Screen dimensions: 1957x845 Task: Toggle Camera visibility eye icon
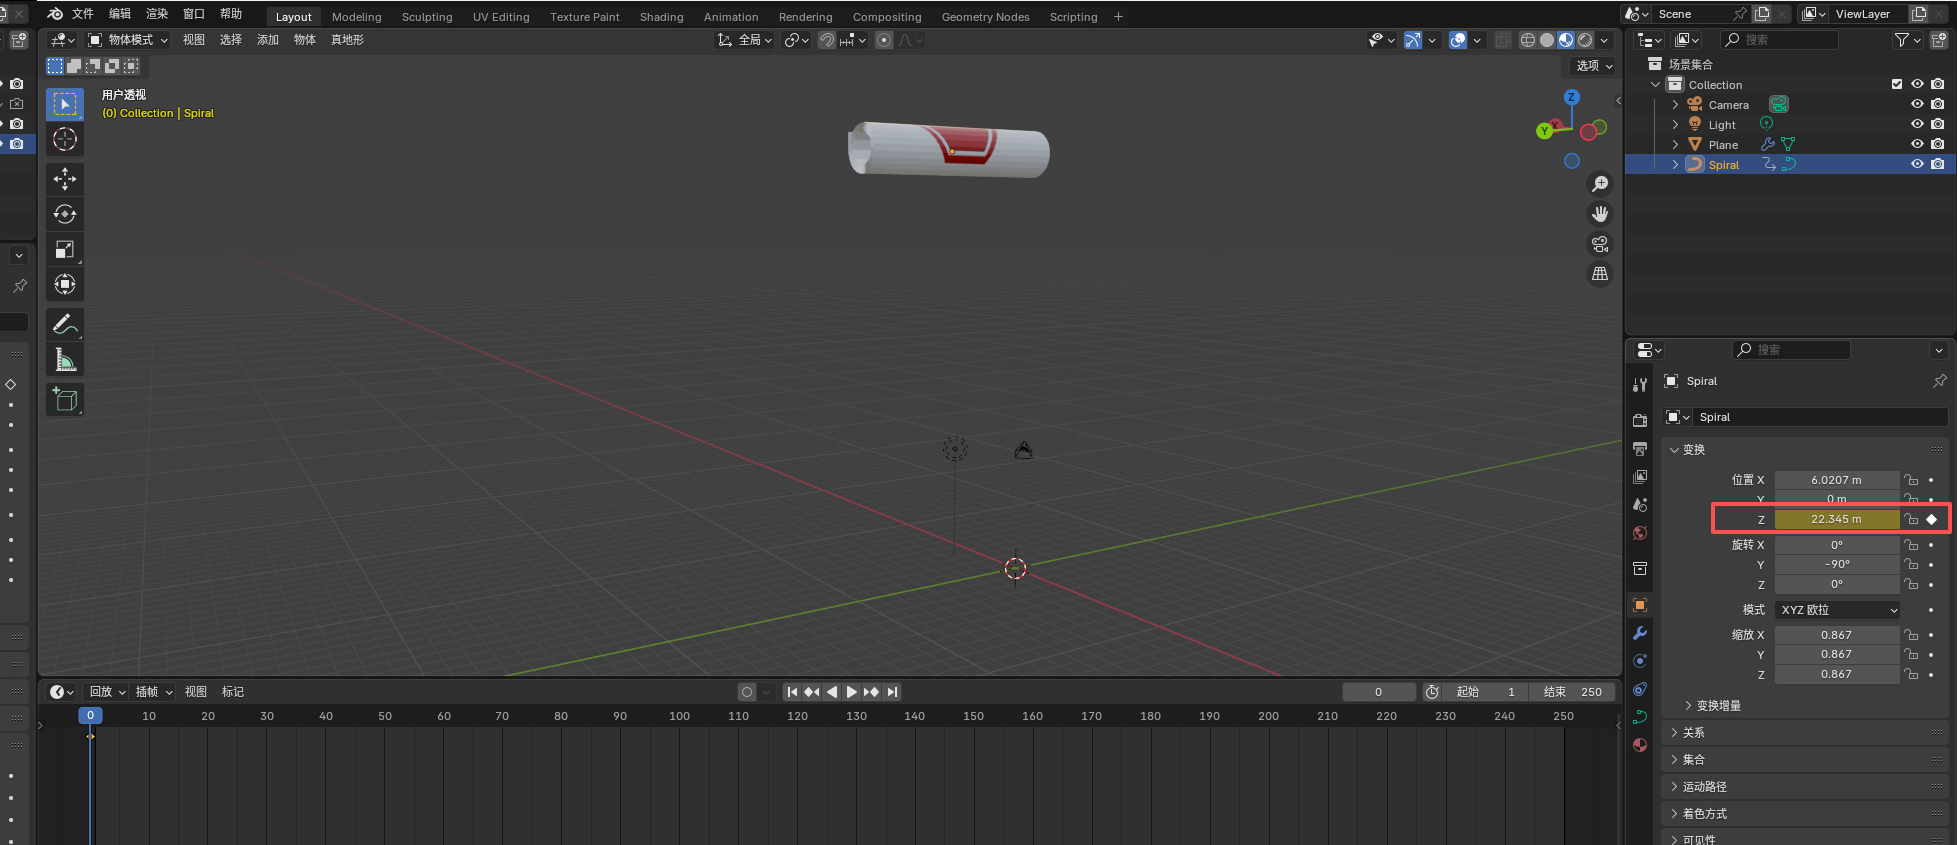tap(1917, 105)
